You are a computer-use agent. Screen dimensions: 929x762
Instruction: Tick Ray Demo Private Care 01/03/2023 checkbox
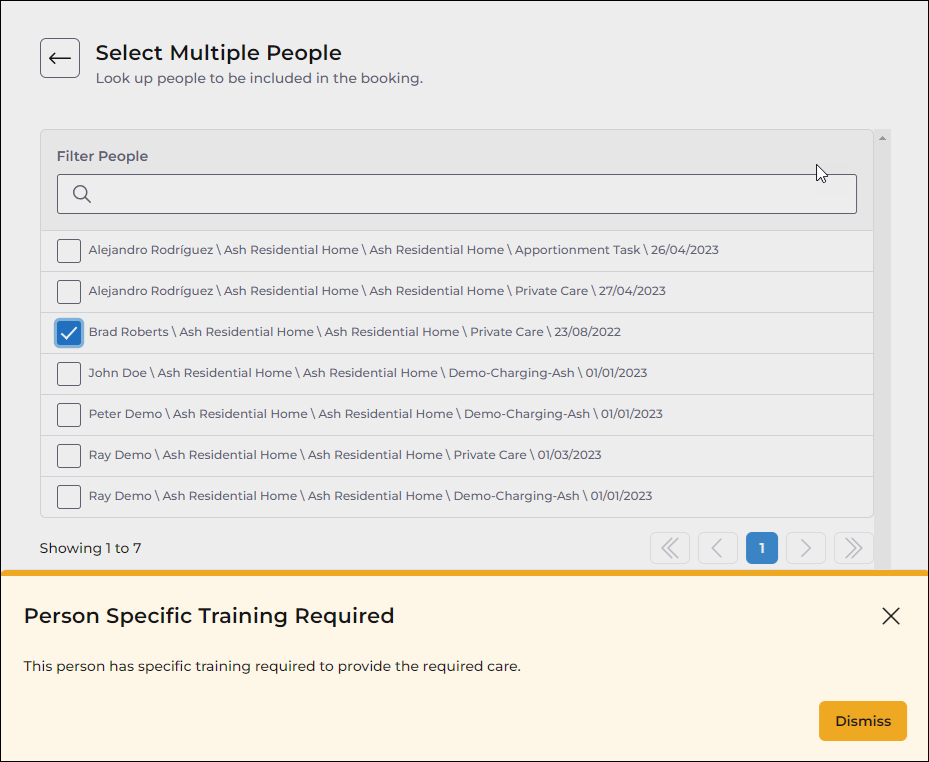[69, 456]
